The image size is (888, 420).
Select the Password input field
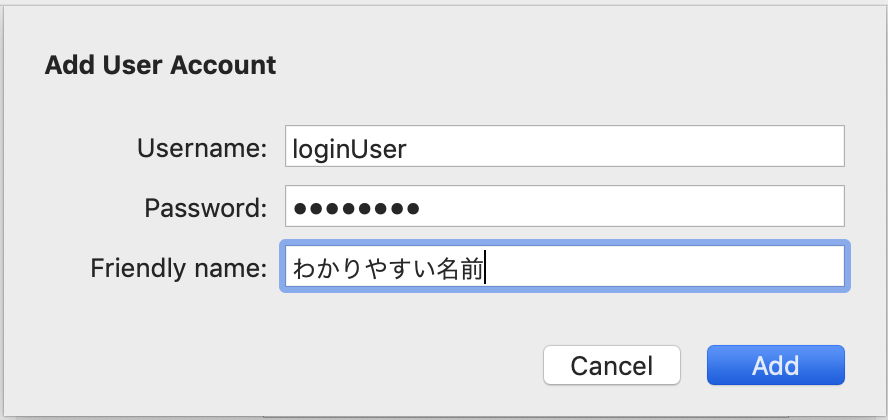click(x=565, y=206)
